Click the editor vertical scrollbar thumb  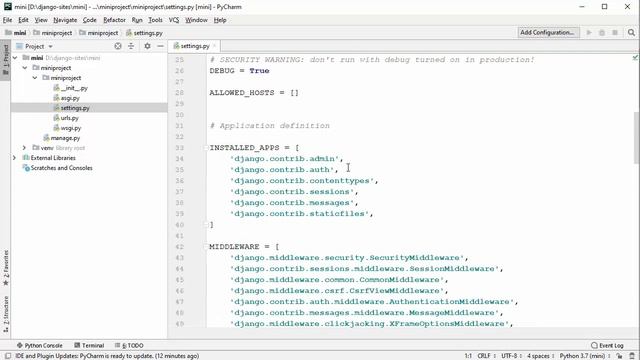tap(637, 138)
